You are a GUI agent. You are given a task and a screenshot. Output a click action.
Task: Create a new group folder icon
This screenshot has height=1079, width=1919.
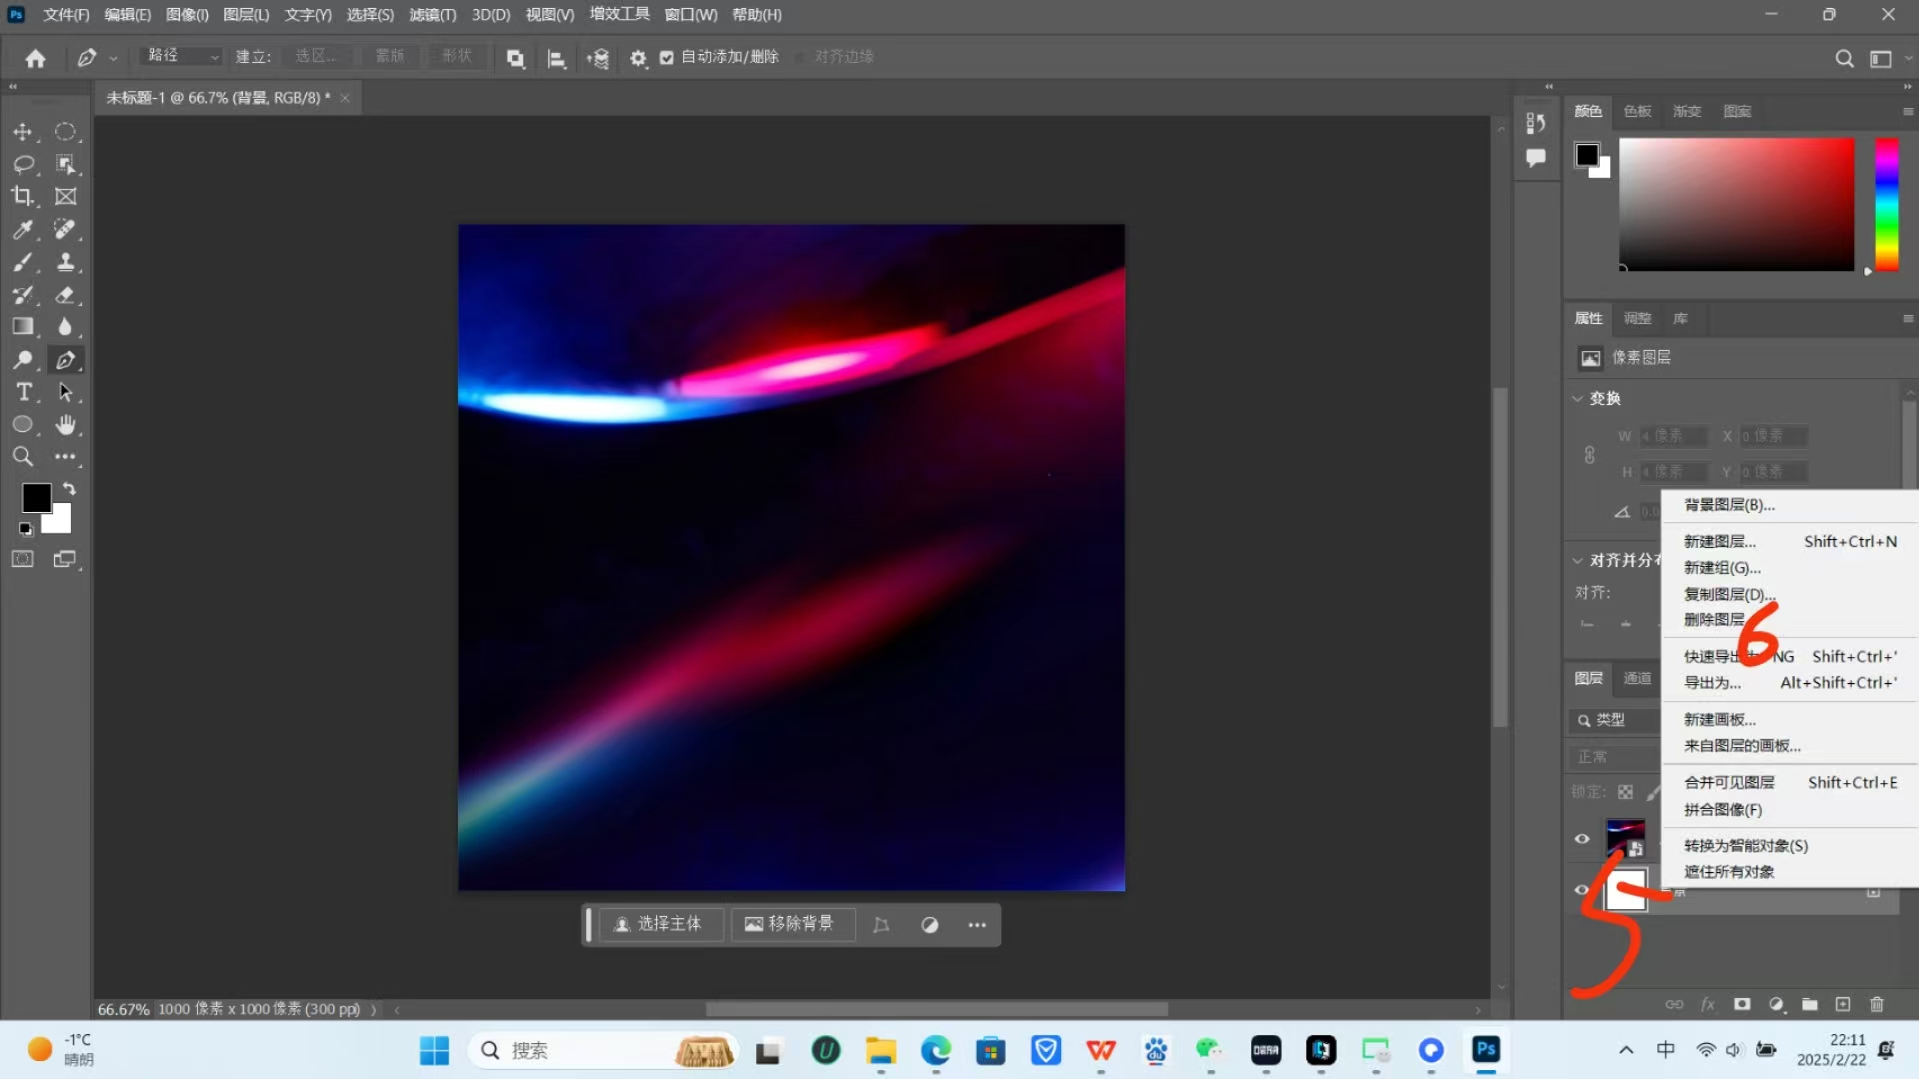point(1810,1004)
